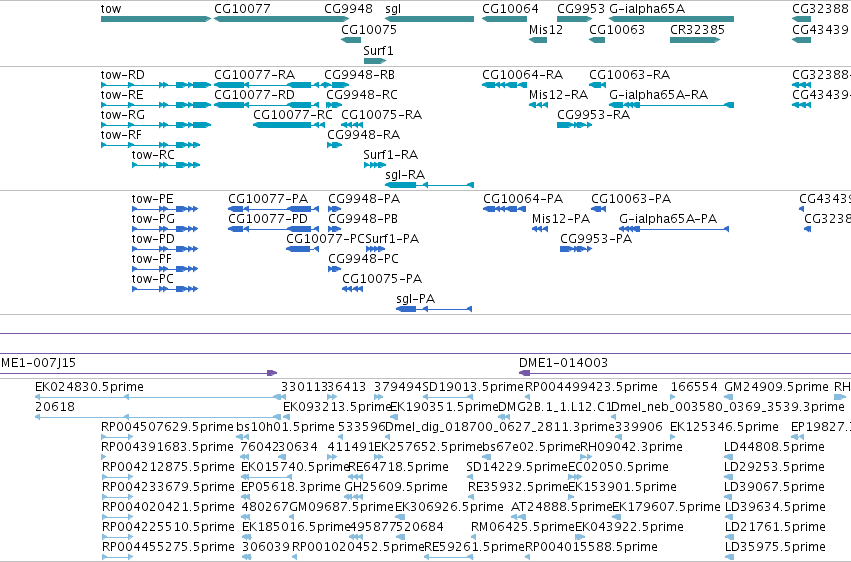This screenshot has width=851, height=562.
Task: Click protein feature tow-PC
Action: [164, 289]
